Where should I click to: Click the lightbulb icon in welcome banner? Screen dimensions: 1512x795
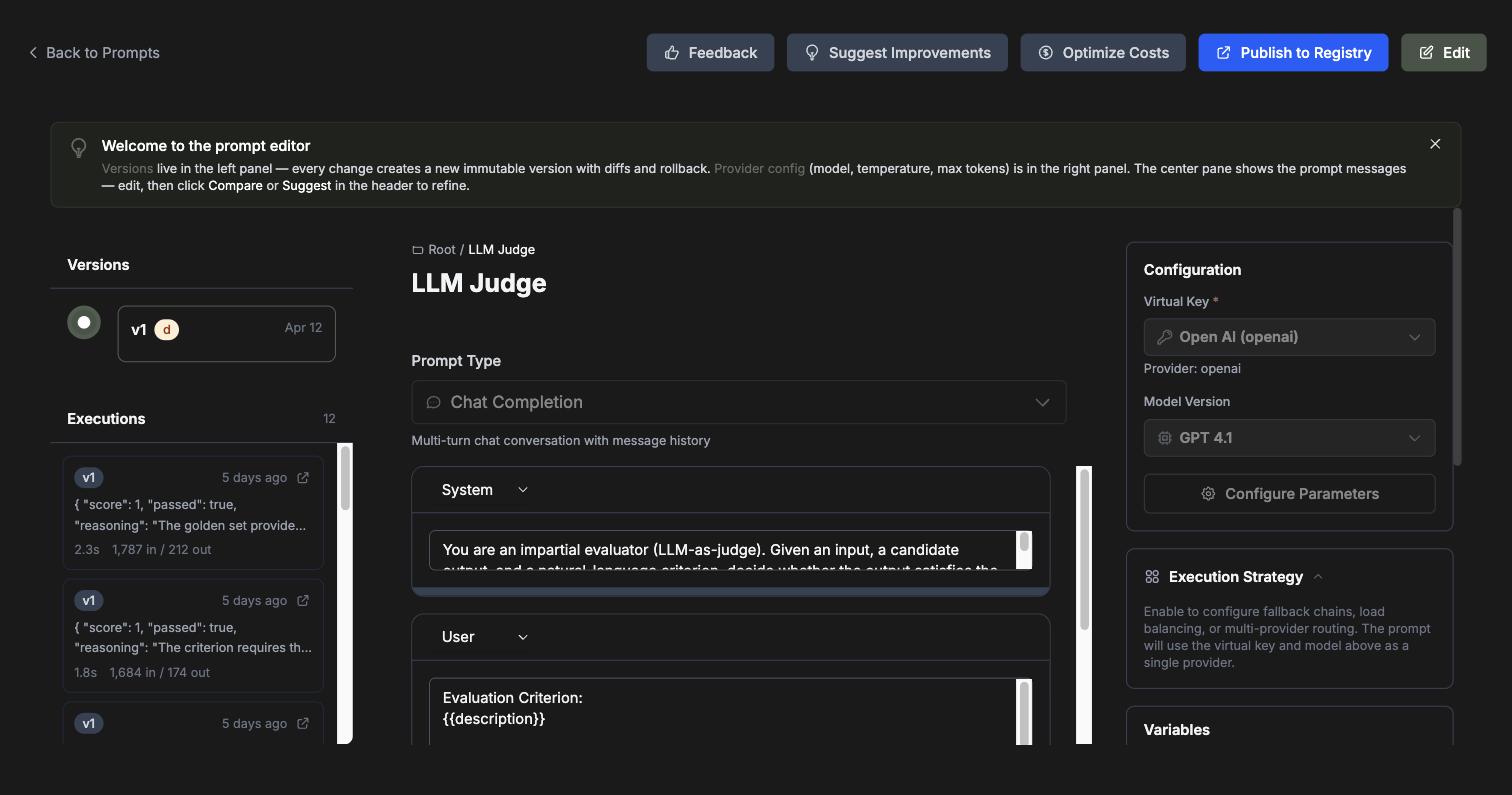click(79, 148)
